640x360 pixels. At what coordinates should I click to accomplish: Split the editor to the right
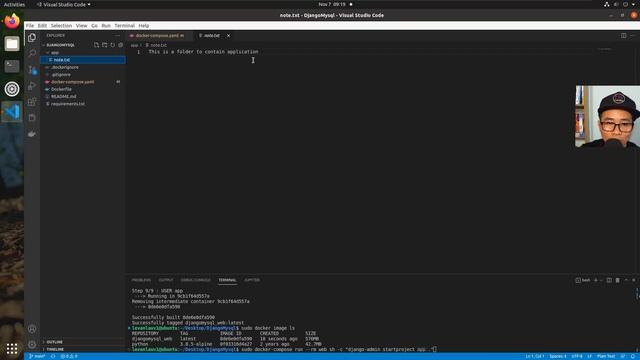click(x=624, y=36)
